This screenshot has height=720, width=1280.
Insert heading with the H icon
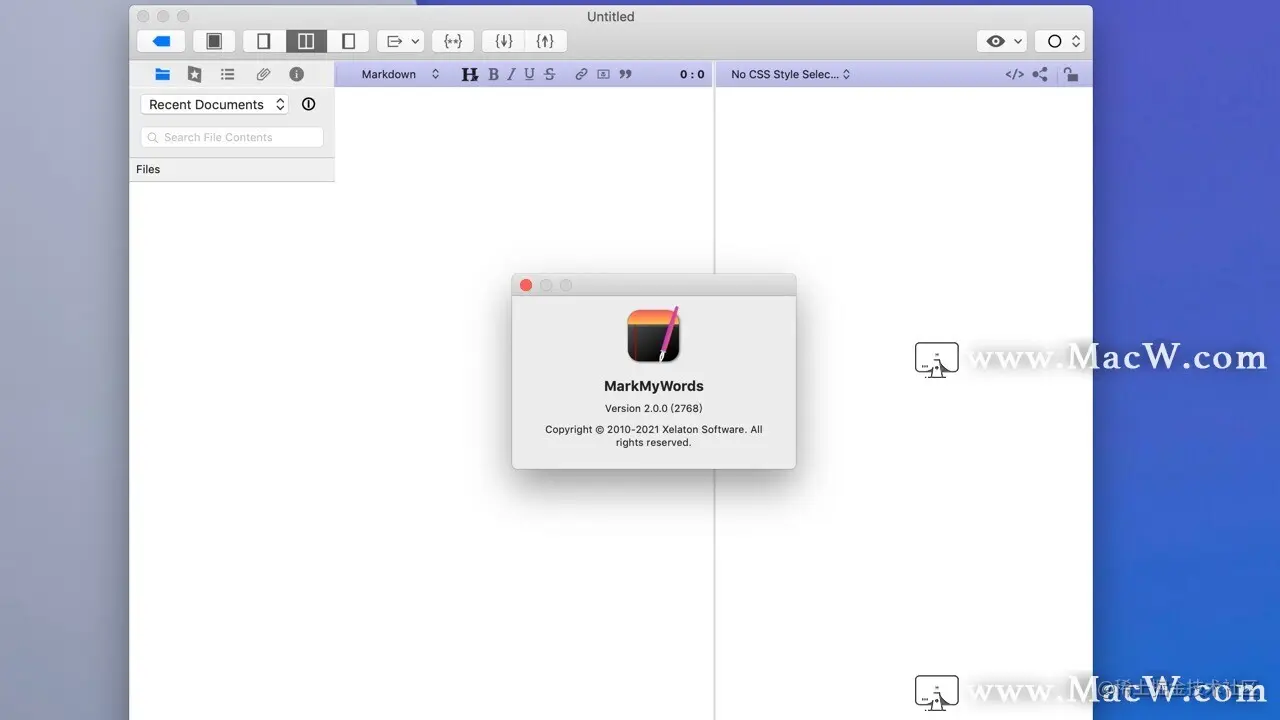point(470,74)
